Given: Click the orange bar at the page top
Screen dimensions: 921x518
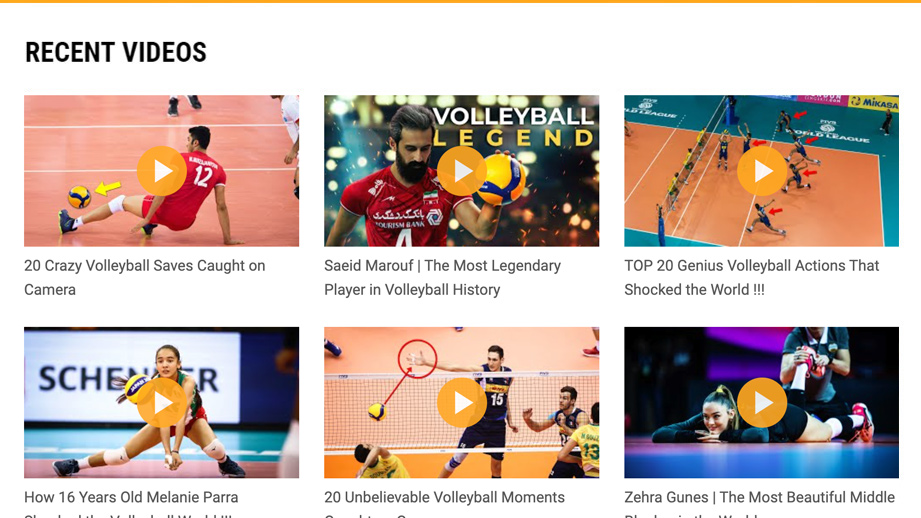Looking at the screenshot, I should (460, 1).
